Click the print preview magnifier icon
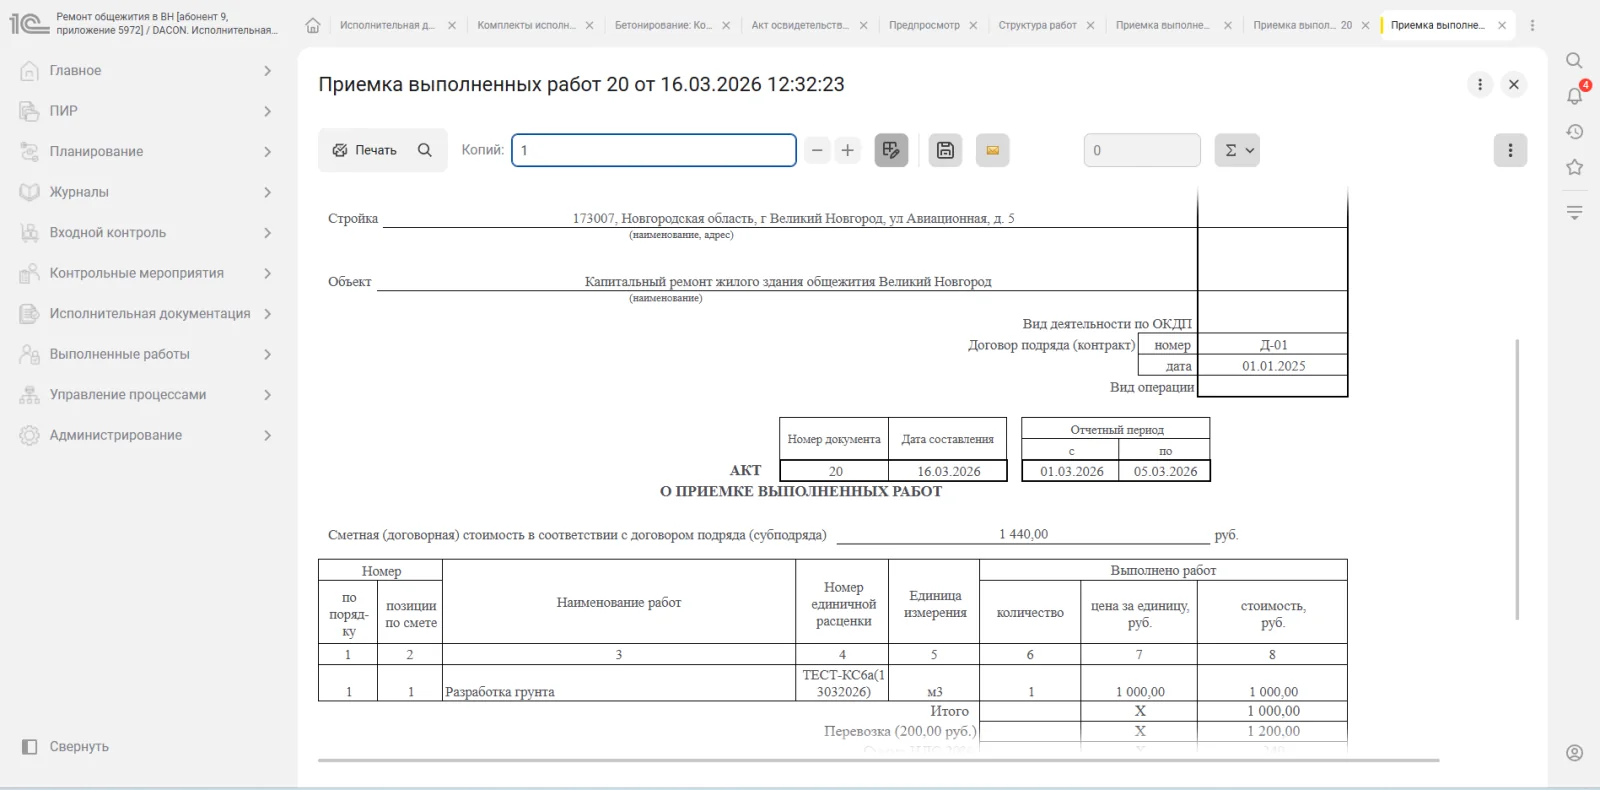 [x=425, y=150]
